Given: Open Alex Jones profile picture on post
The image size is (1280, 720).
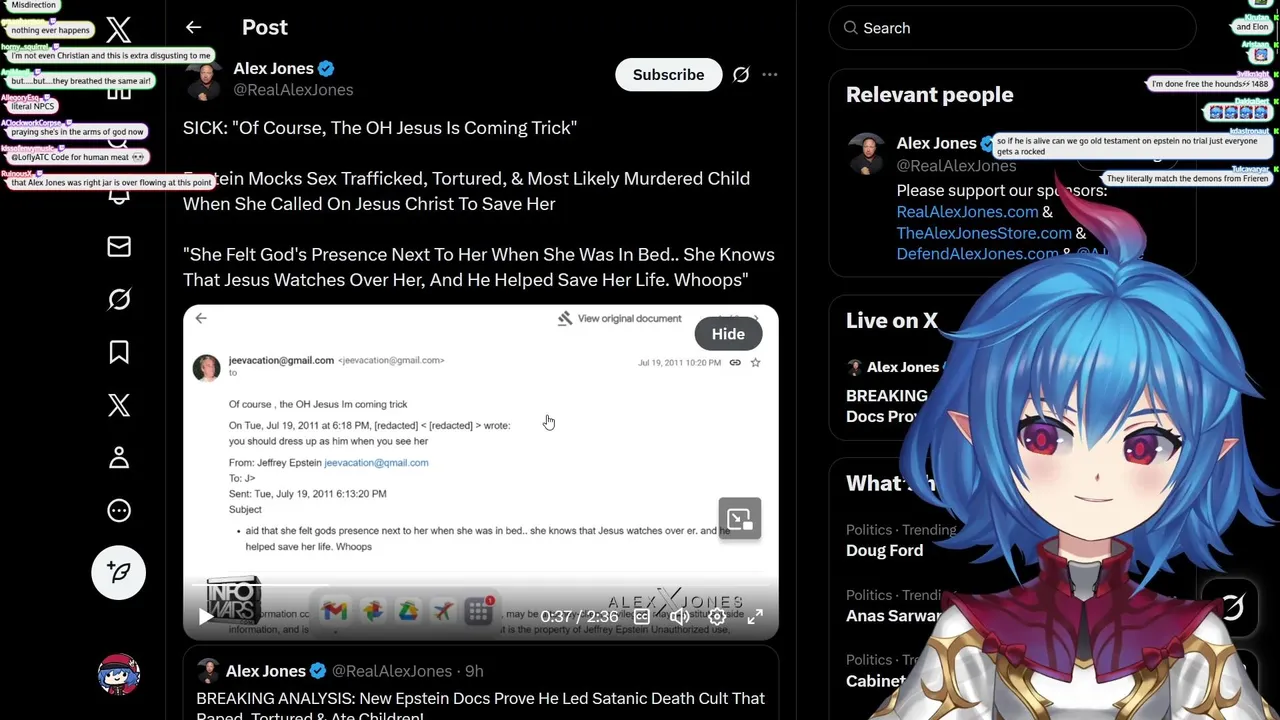Looking at the screenshot, I should pos(204,80).
